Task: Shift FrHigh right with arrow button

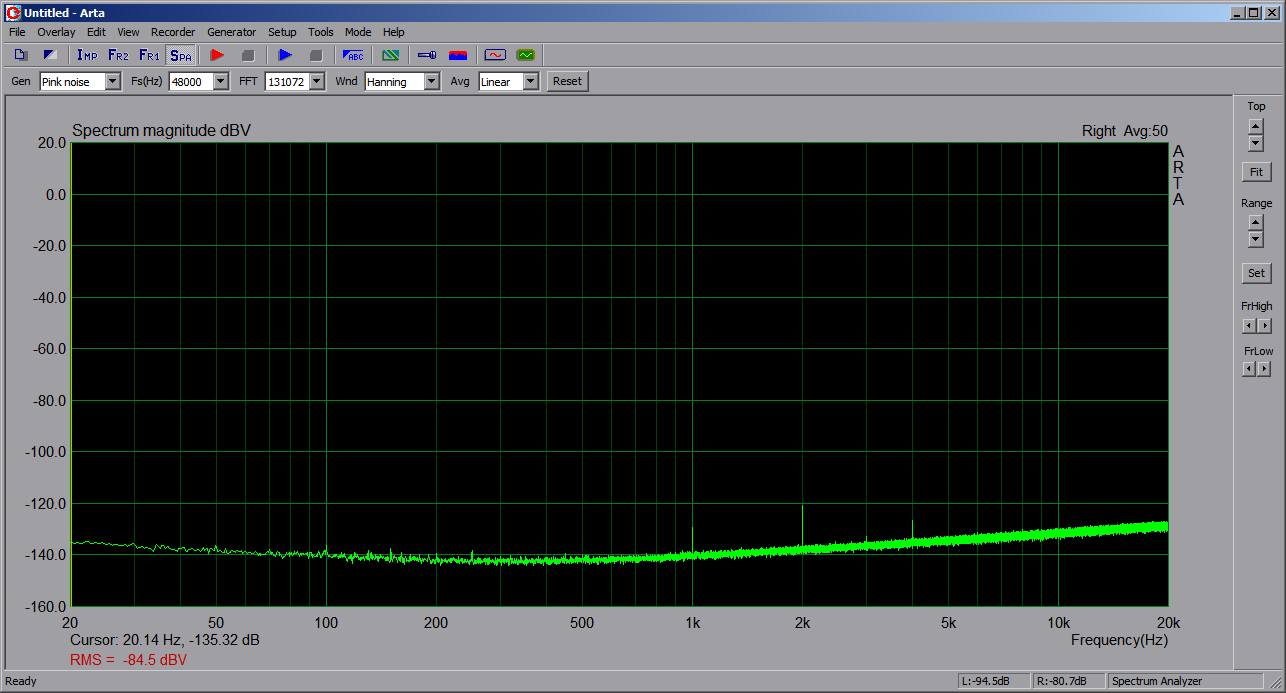Action: tap(1265, 325)
